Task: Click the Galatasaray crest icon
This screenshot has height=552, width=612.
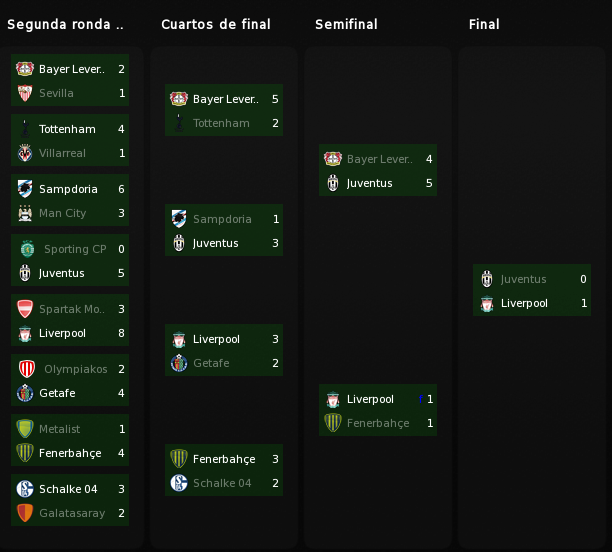Action: [x=25, y=513]
